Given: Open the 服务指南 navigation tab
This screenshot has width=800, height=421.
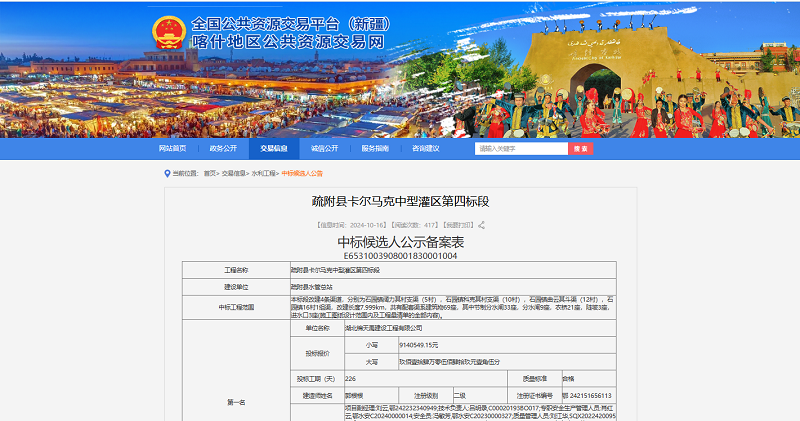Looking at the screenshot, I should tap(375, 148).
